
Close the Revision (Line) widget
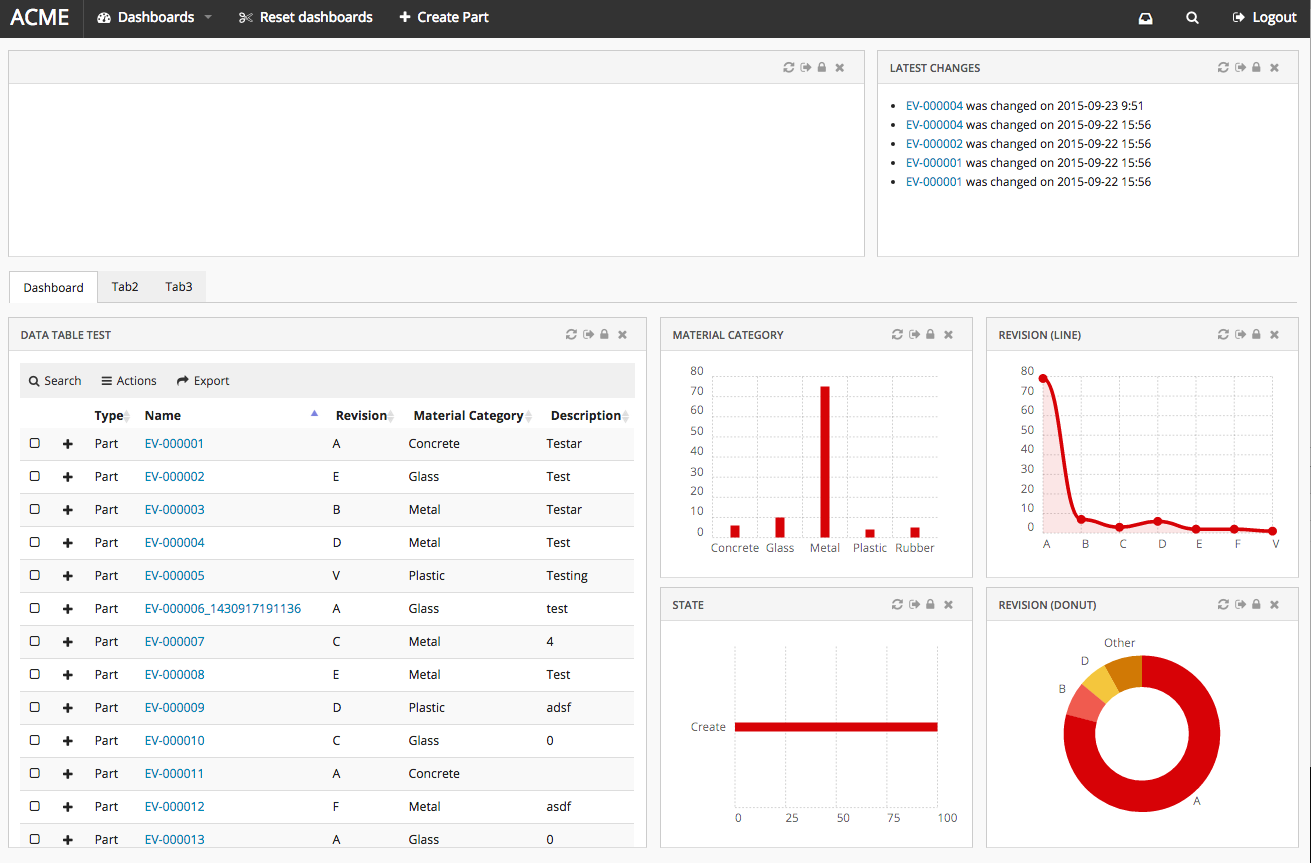point(1274,335)
